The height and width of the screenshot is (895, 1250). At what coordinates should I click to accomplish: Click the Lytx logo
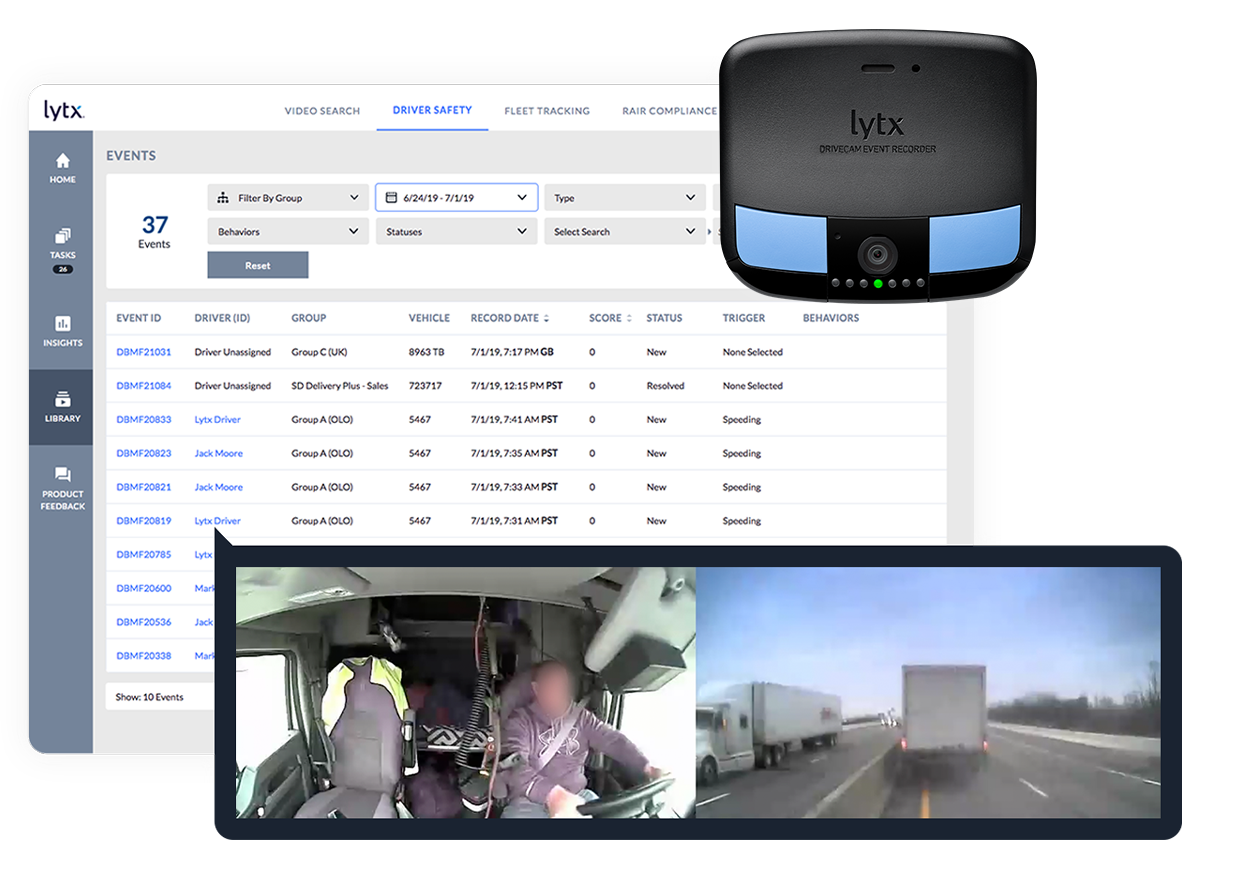64,110
